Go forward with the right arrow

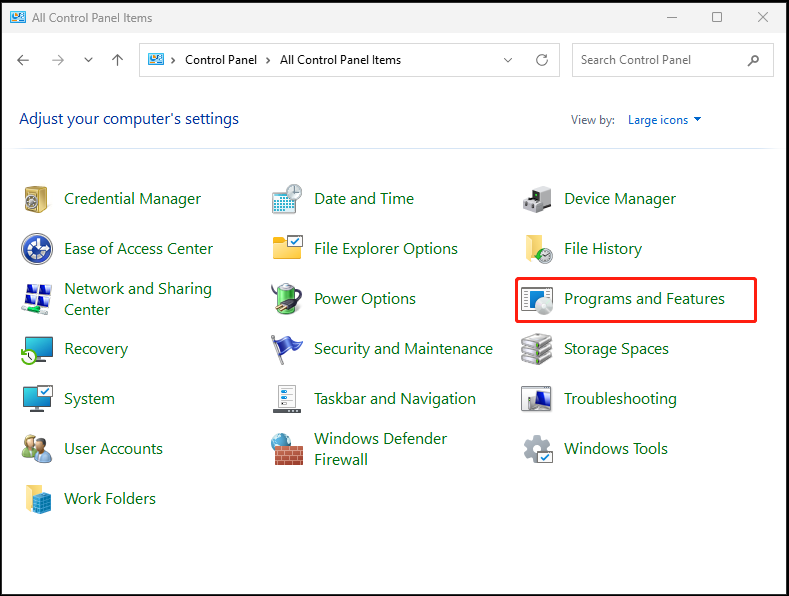coord(58,60)
